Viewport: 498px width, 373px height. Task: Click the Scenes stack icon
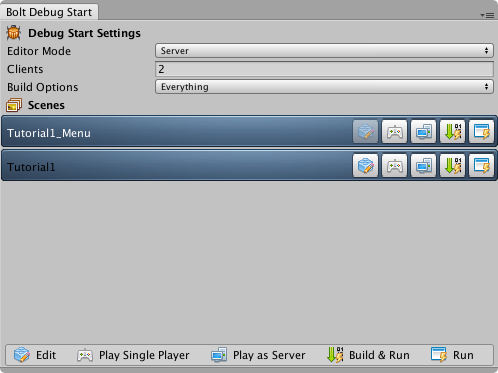pos(14,105)
